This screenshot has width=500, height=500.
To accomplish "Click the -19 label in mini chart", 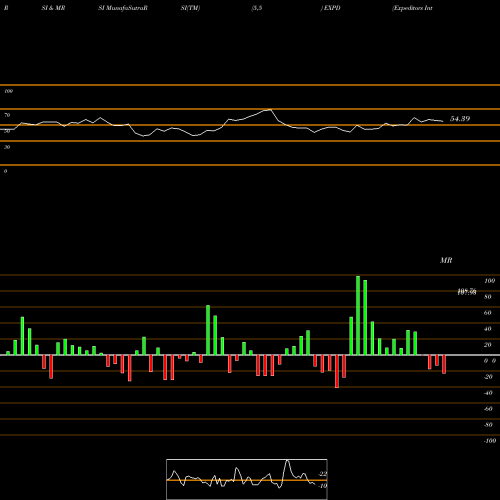I will (323, 486).
